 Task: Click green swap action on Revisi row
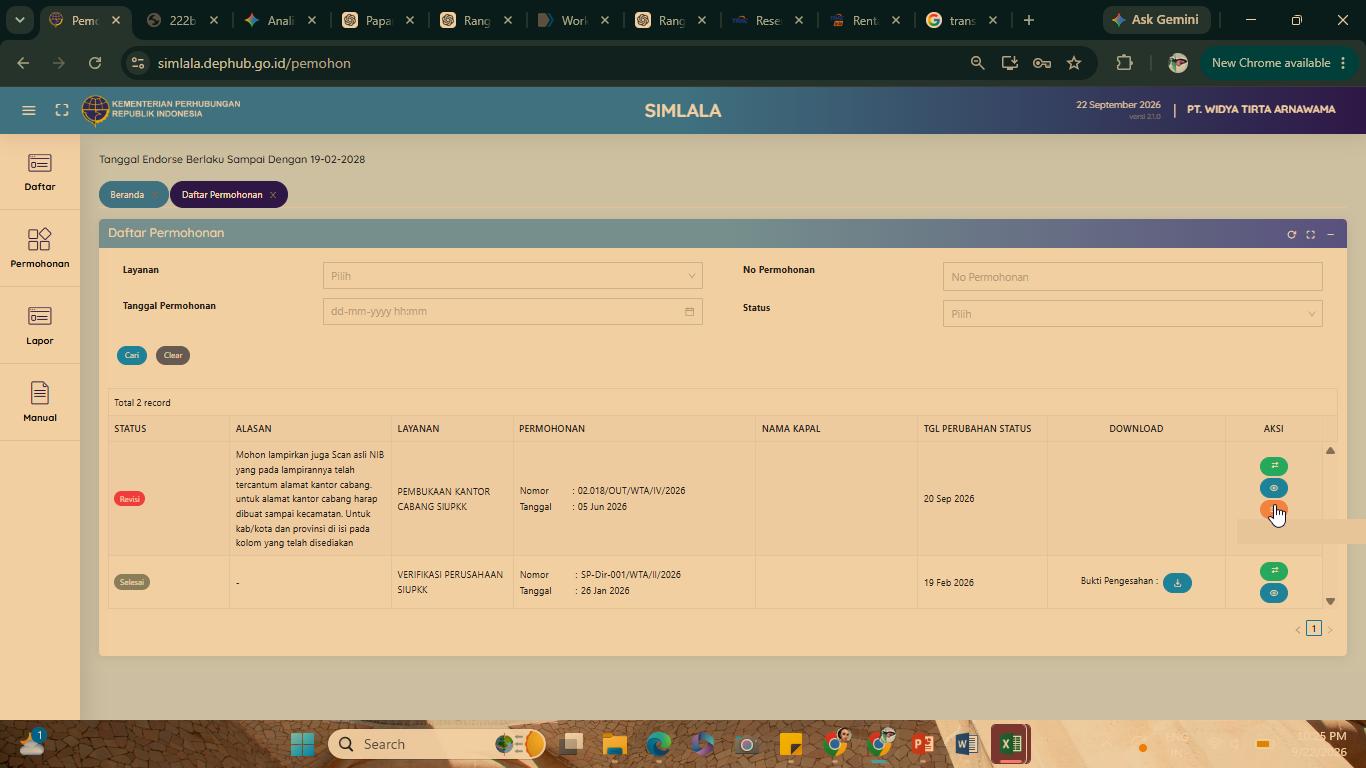pos(1273,466)
